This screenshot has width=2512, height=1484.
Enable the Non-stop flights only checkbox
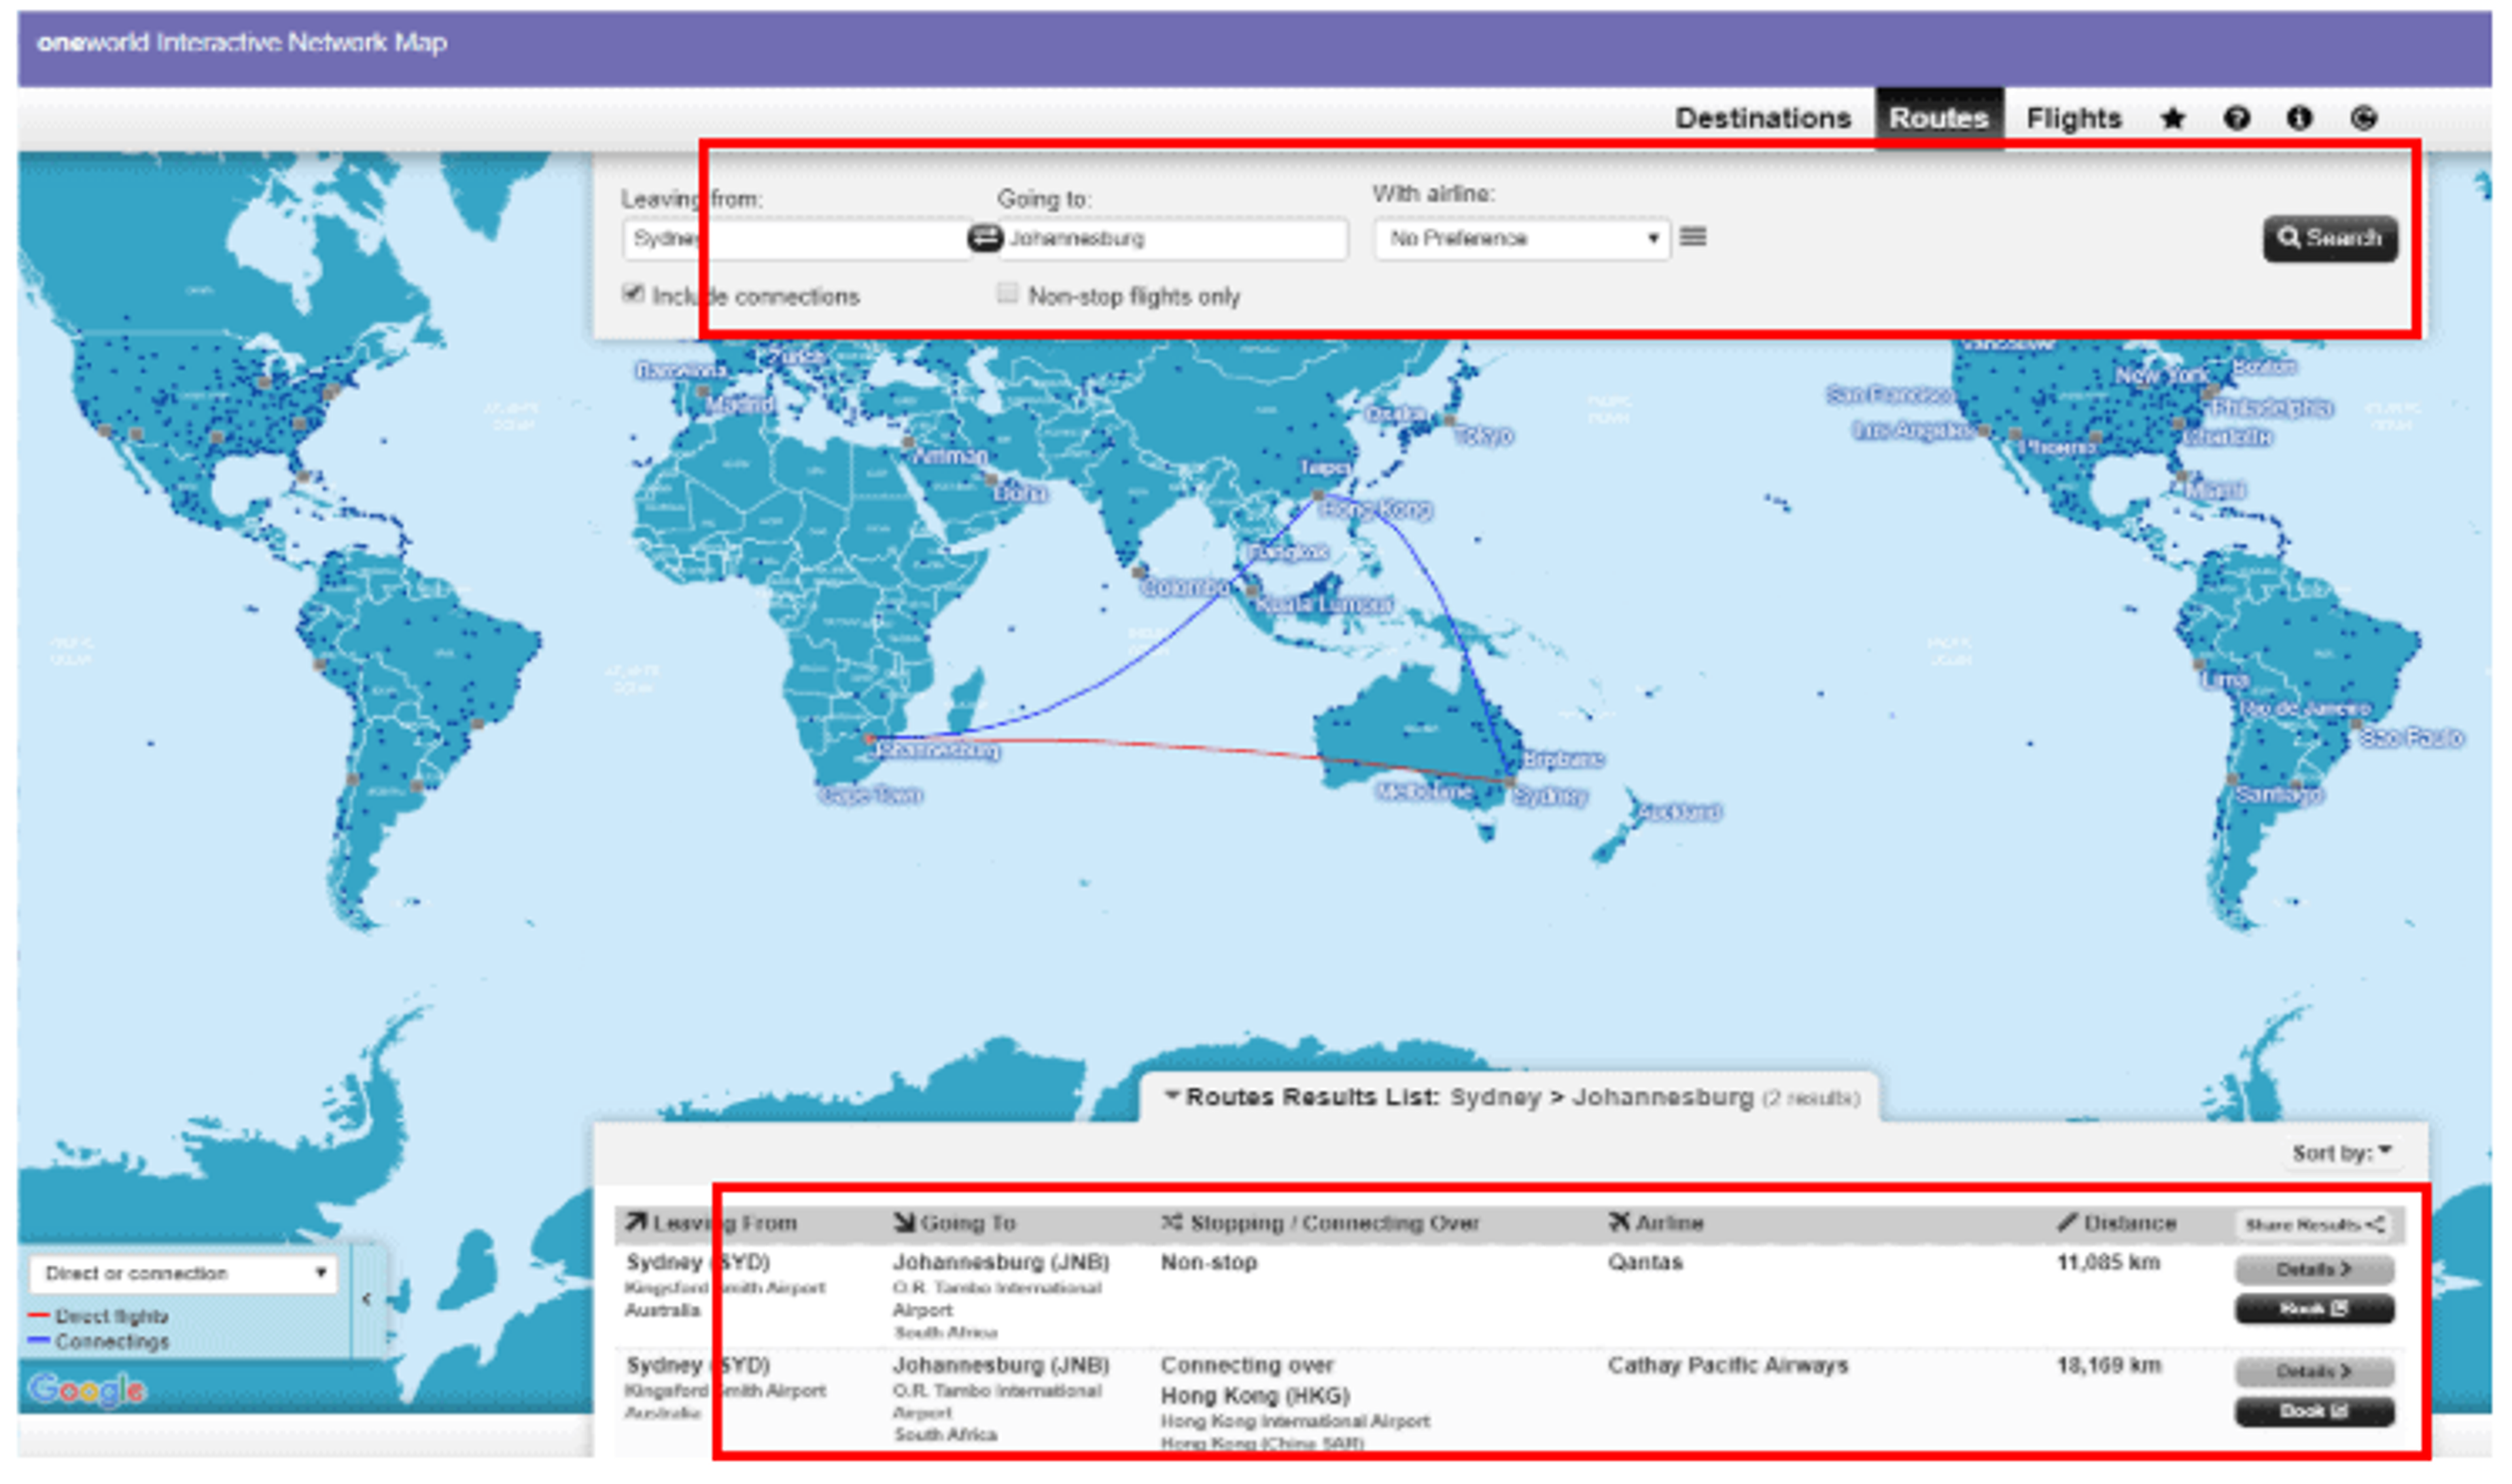click(x=1007, y=293)
